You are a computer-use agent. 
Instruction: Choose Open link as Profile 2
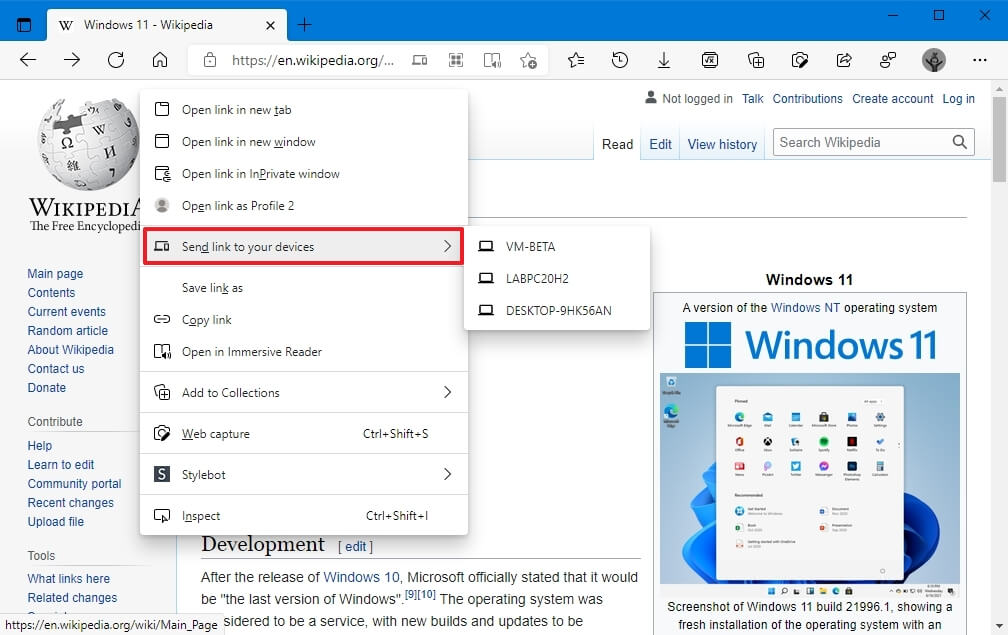click(304, 206)
